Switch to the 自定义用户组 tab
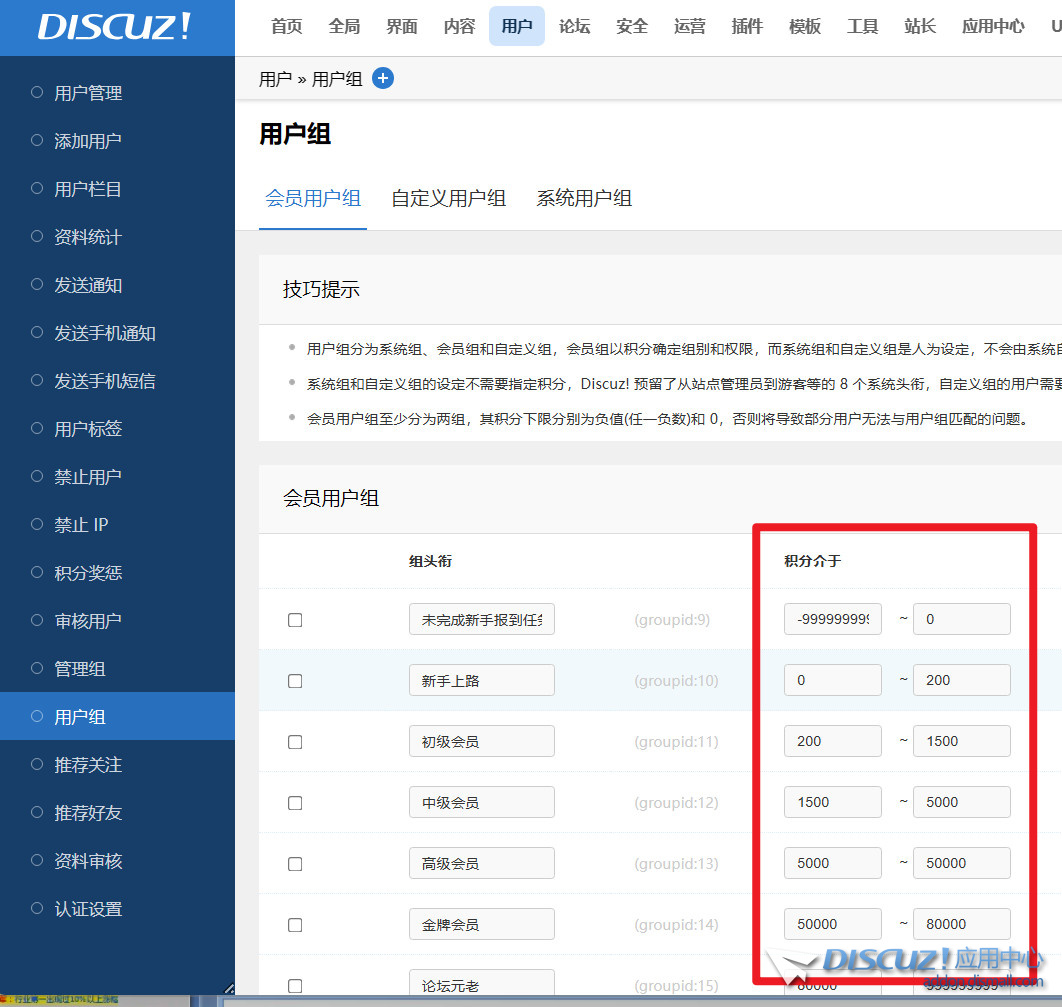Viewport: 1062px width, 1007px height. (448, 198)
